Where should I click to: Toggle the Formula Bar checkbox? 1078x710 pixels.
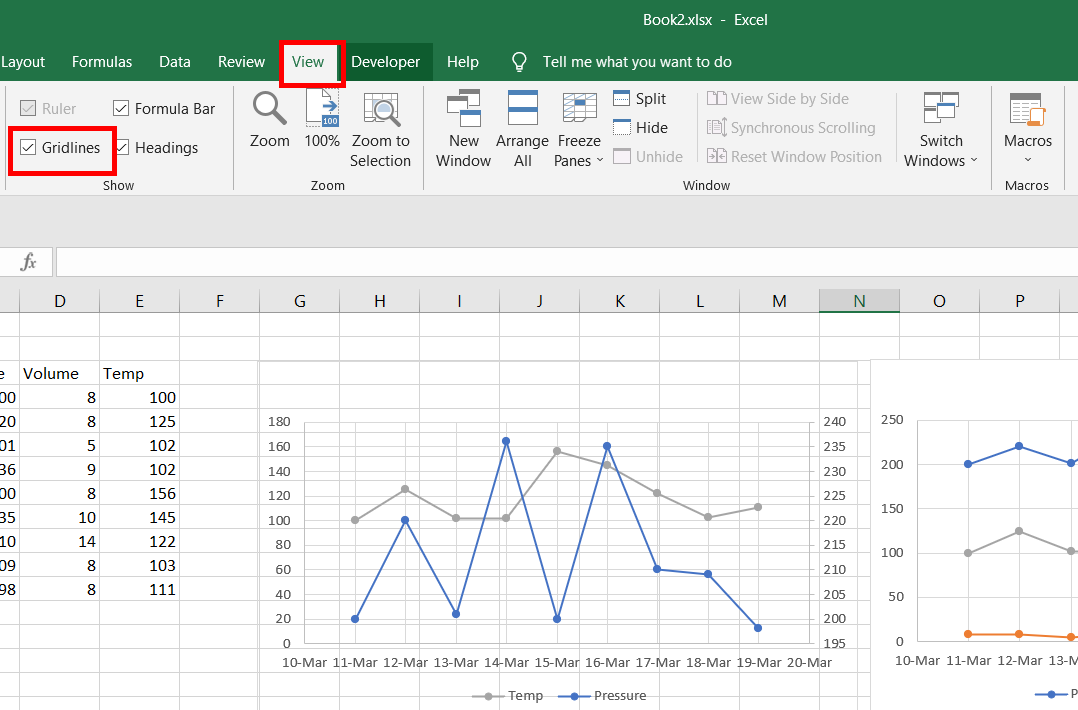(121, 108)
